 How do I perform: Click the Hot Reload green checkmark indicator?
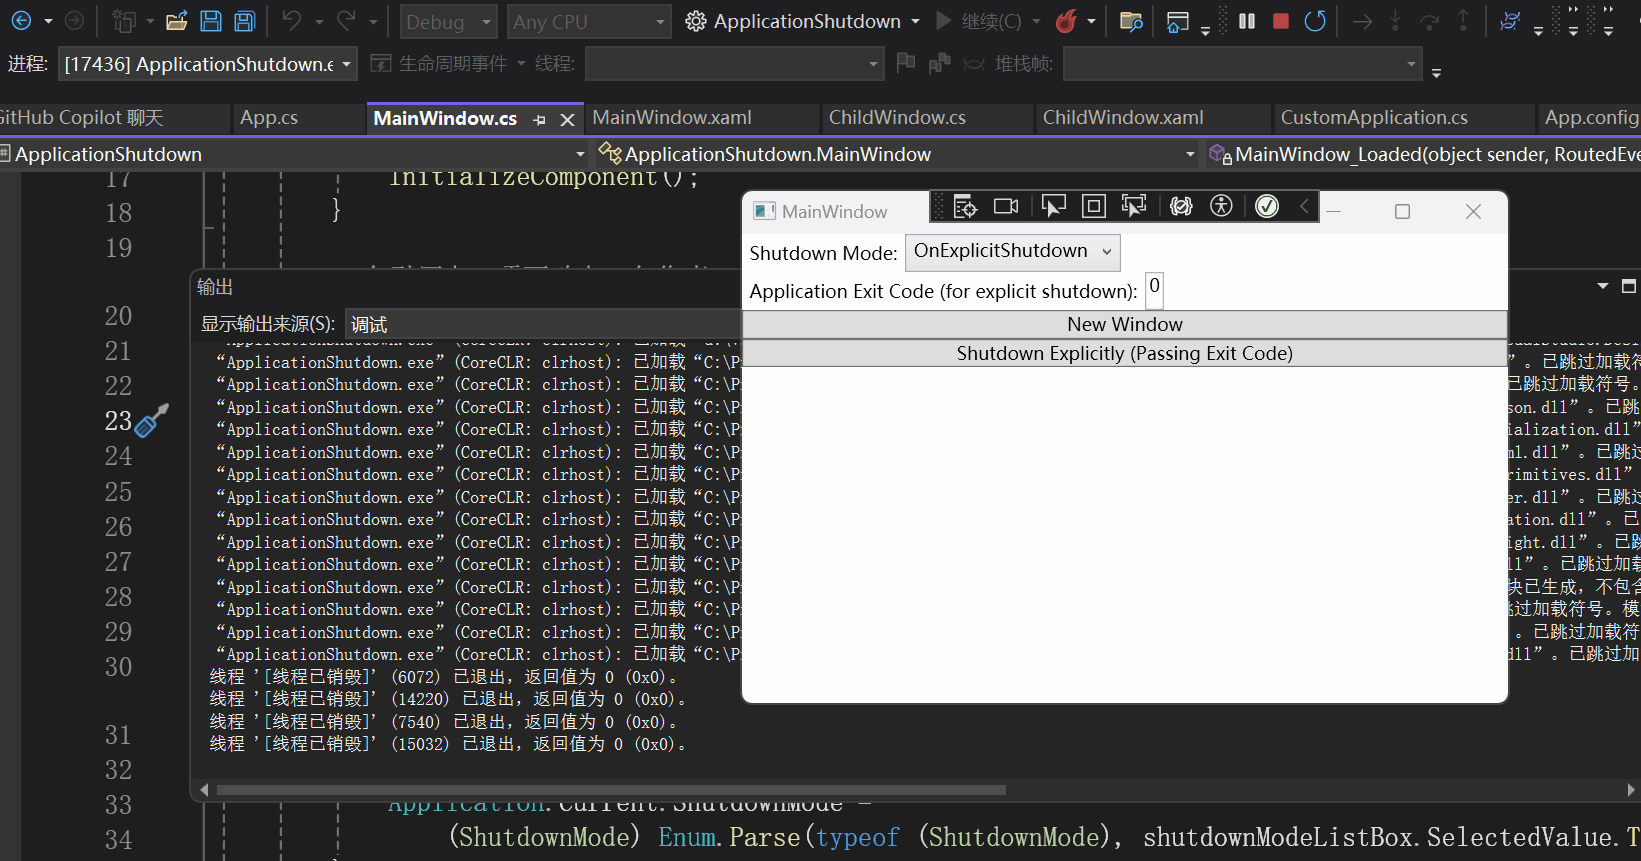(1267, 206)
